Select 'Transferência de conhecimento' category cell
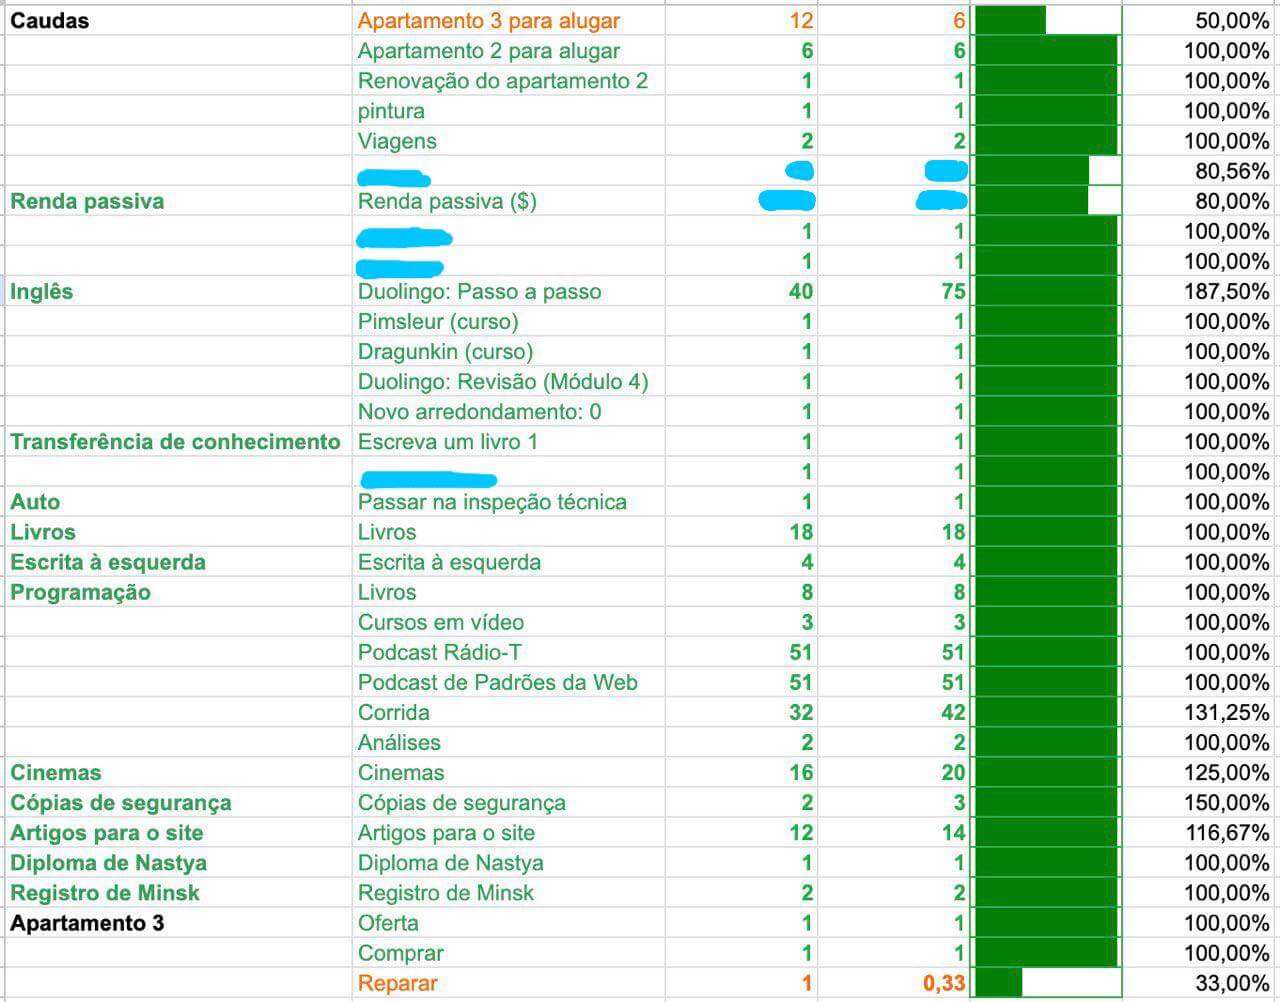Image resolution: width=1280 pixels, height=1002 pixels. click(178, 441)
